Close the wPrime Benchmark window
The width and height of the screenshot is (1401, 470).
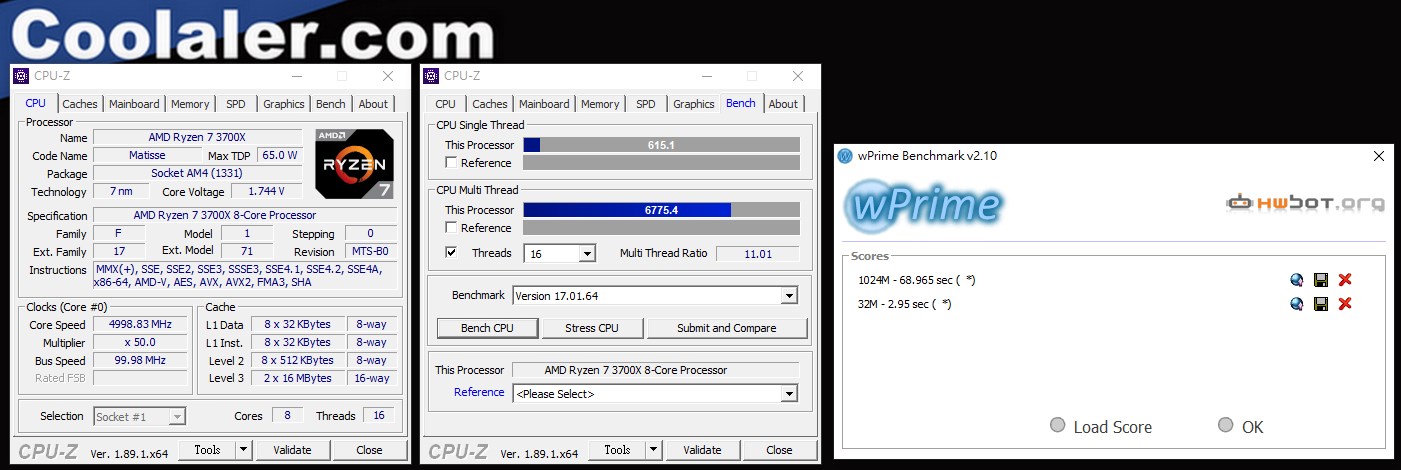[1379, 156]
